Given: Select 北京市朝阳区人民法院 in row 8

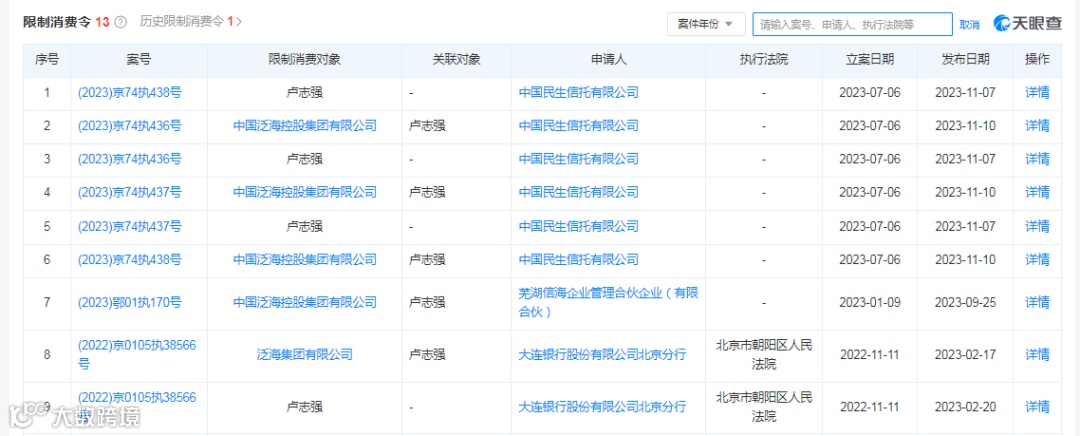Looking at the screenshot, I should click(764, 355).
